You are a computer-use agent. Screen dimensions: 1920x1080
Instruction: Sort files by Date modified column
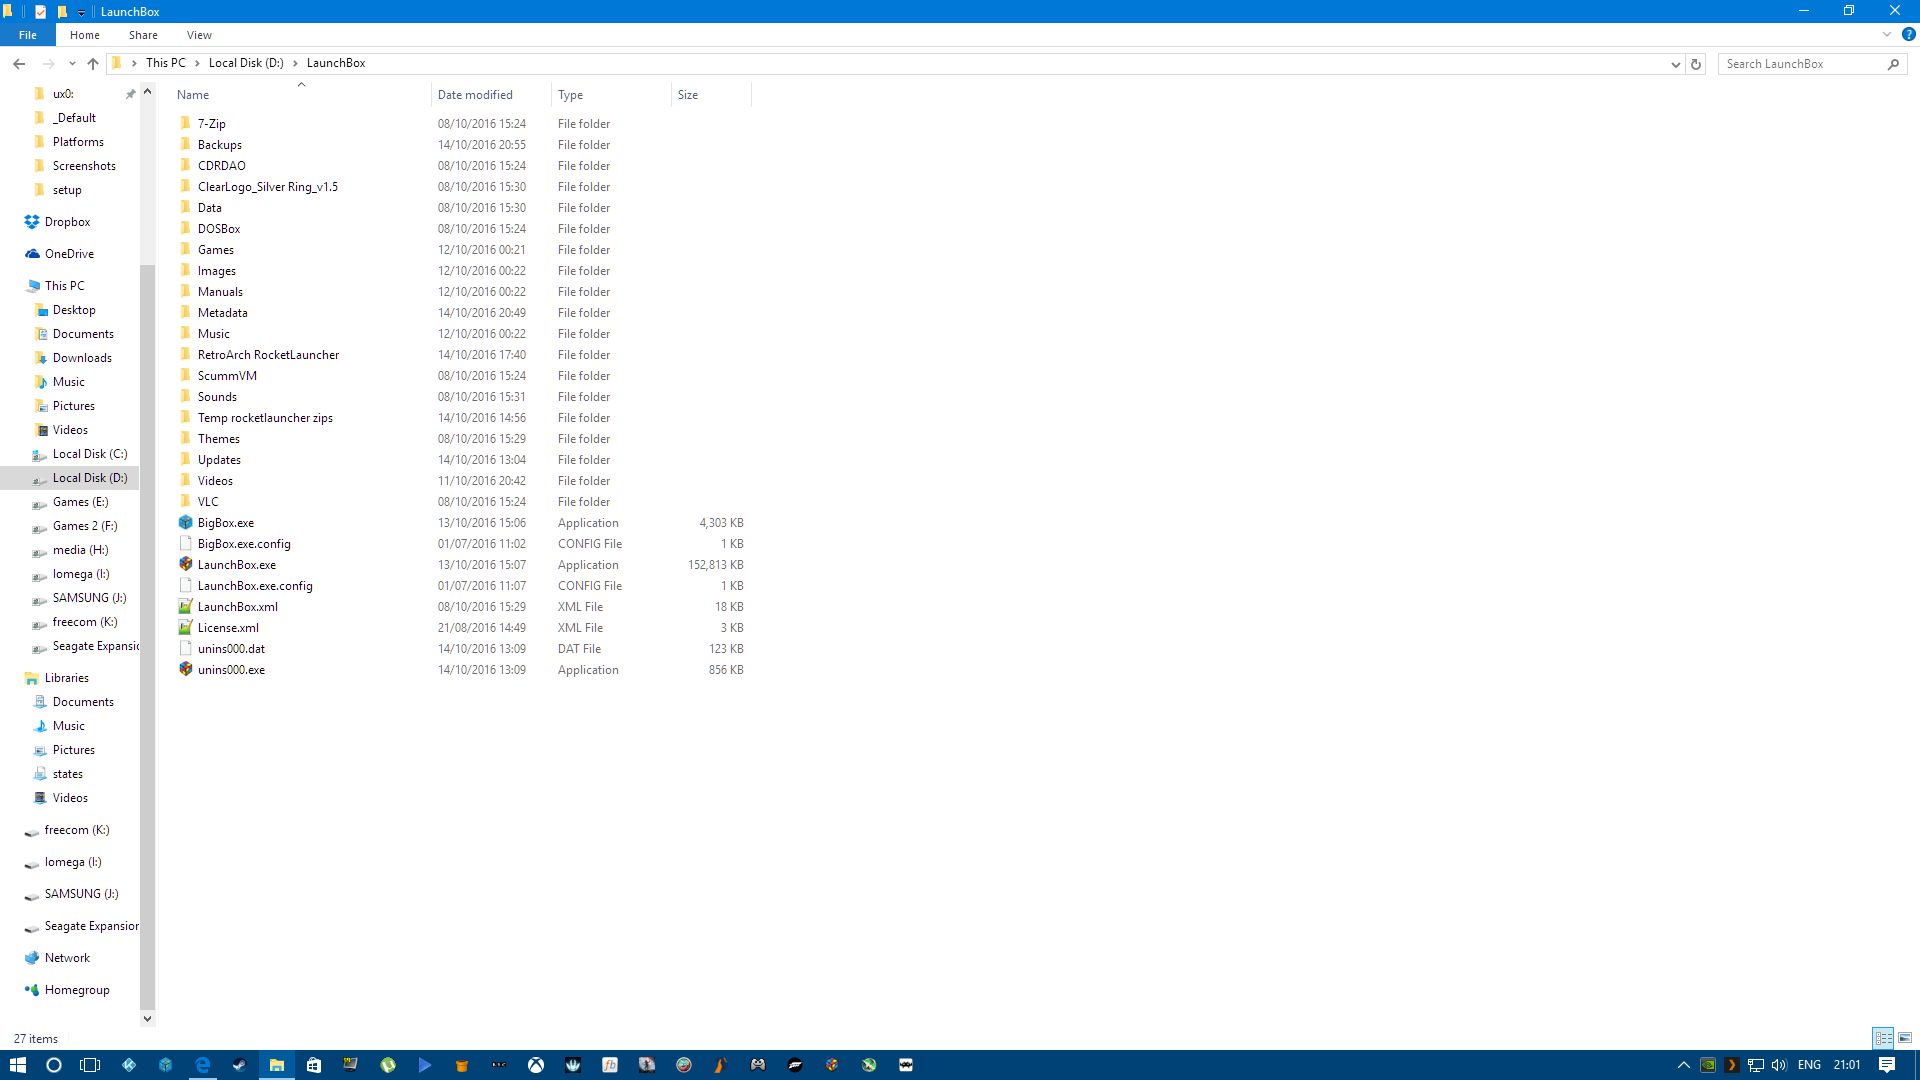pos(491,95)
